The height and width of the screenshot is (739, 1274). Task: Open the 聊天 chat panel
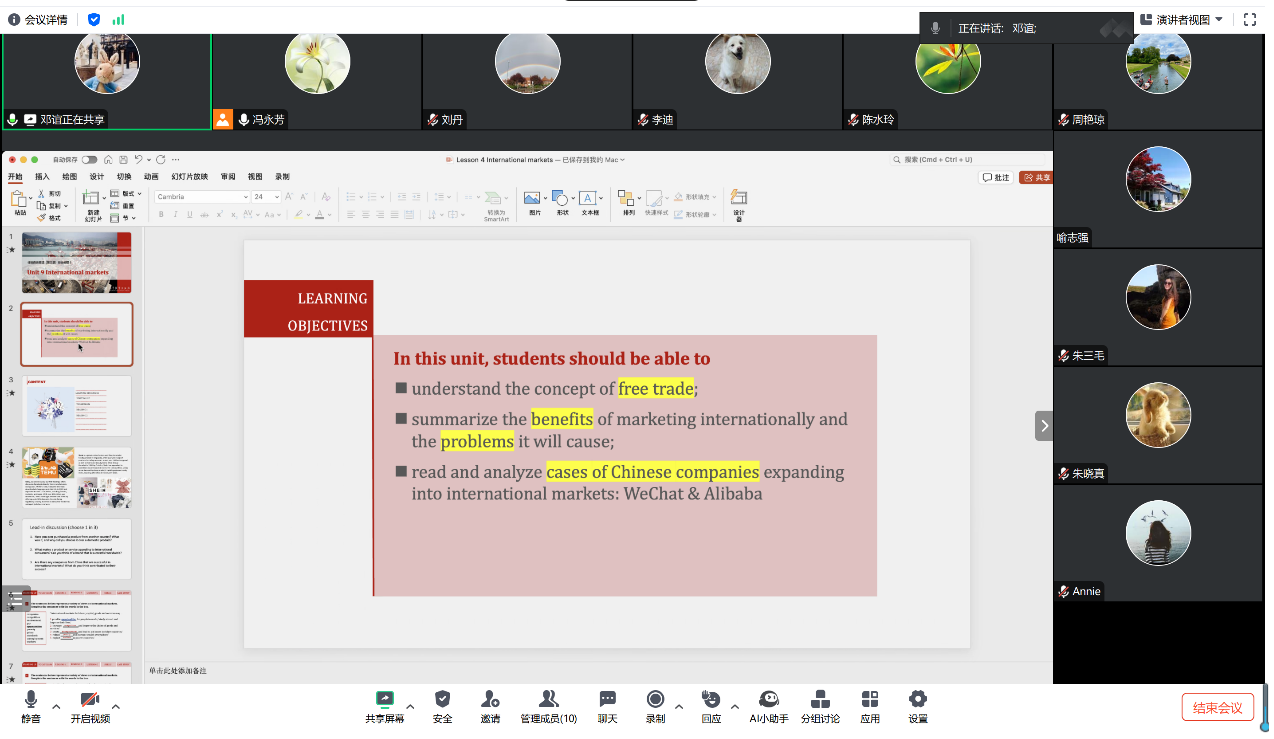click(607, 706)
